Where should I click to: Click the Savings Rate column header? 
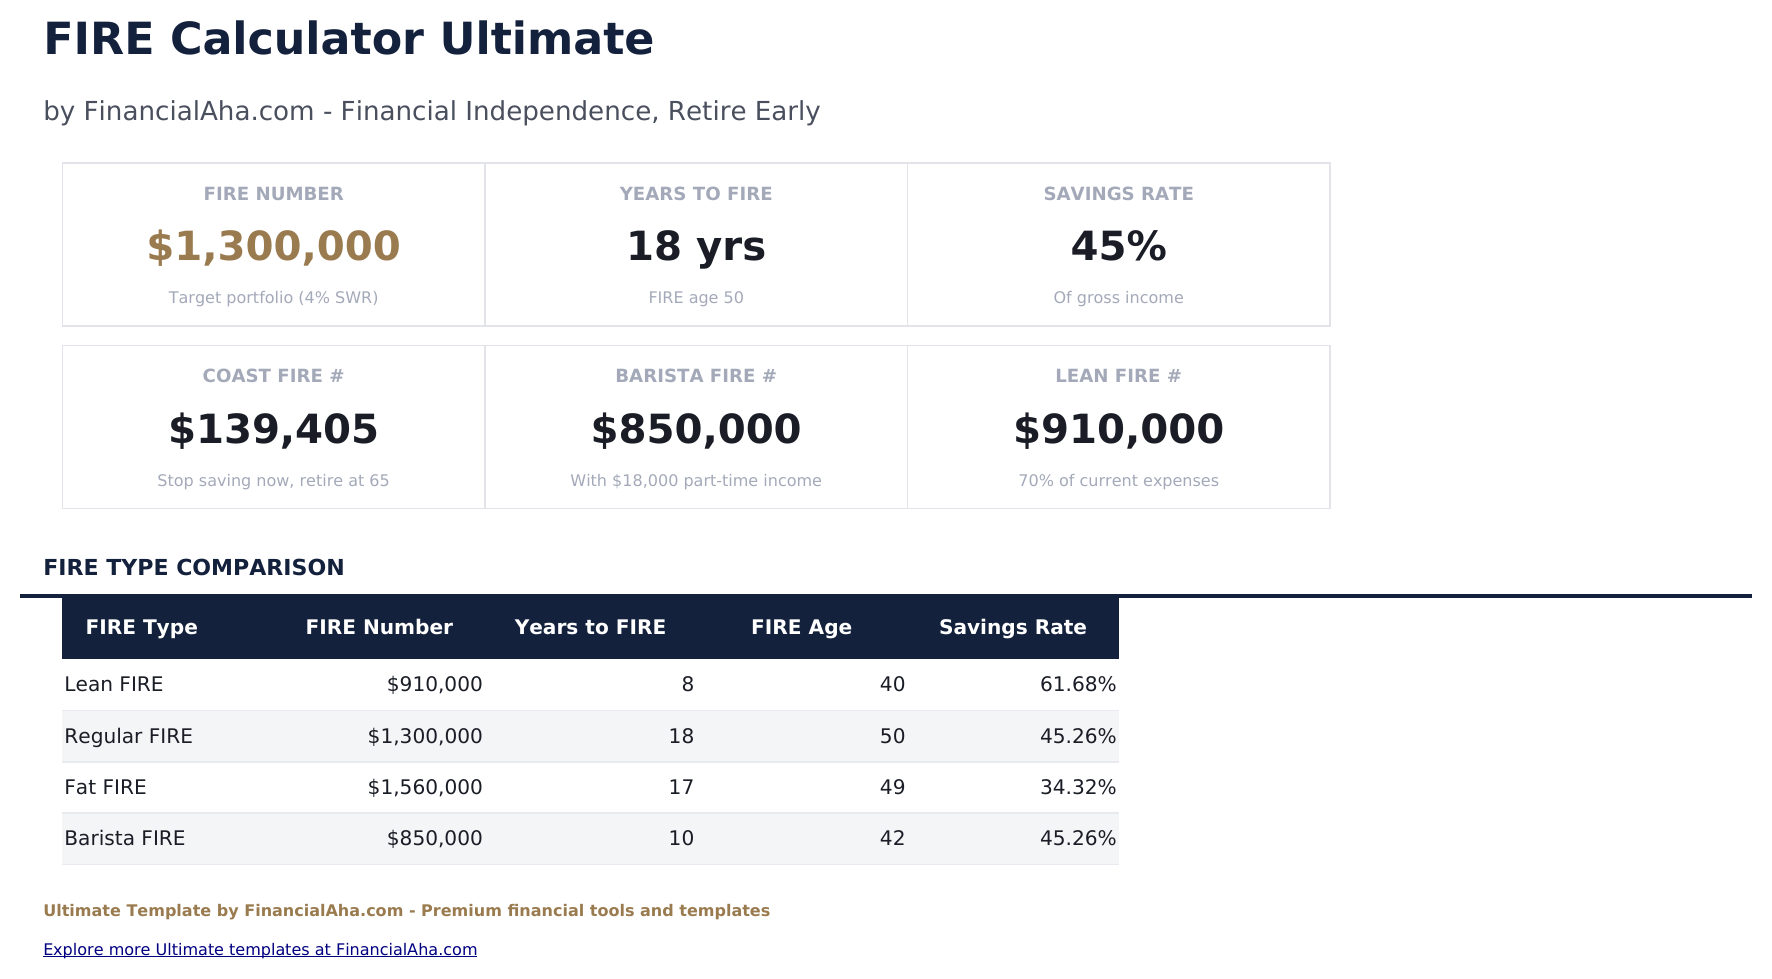point(1012,627)
